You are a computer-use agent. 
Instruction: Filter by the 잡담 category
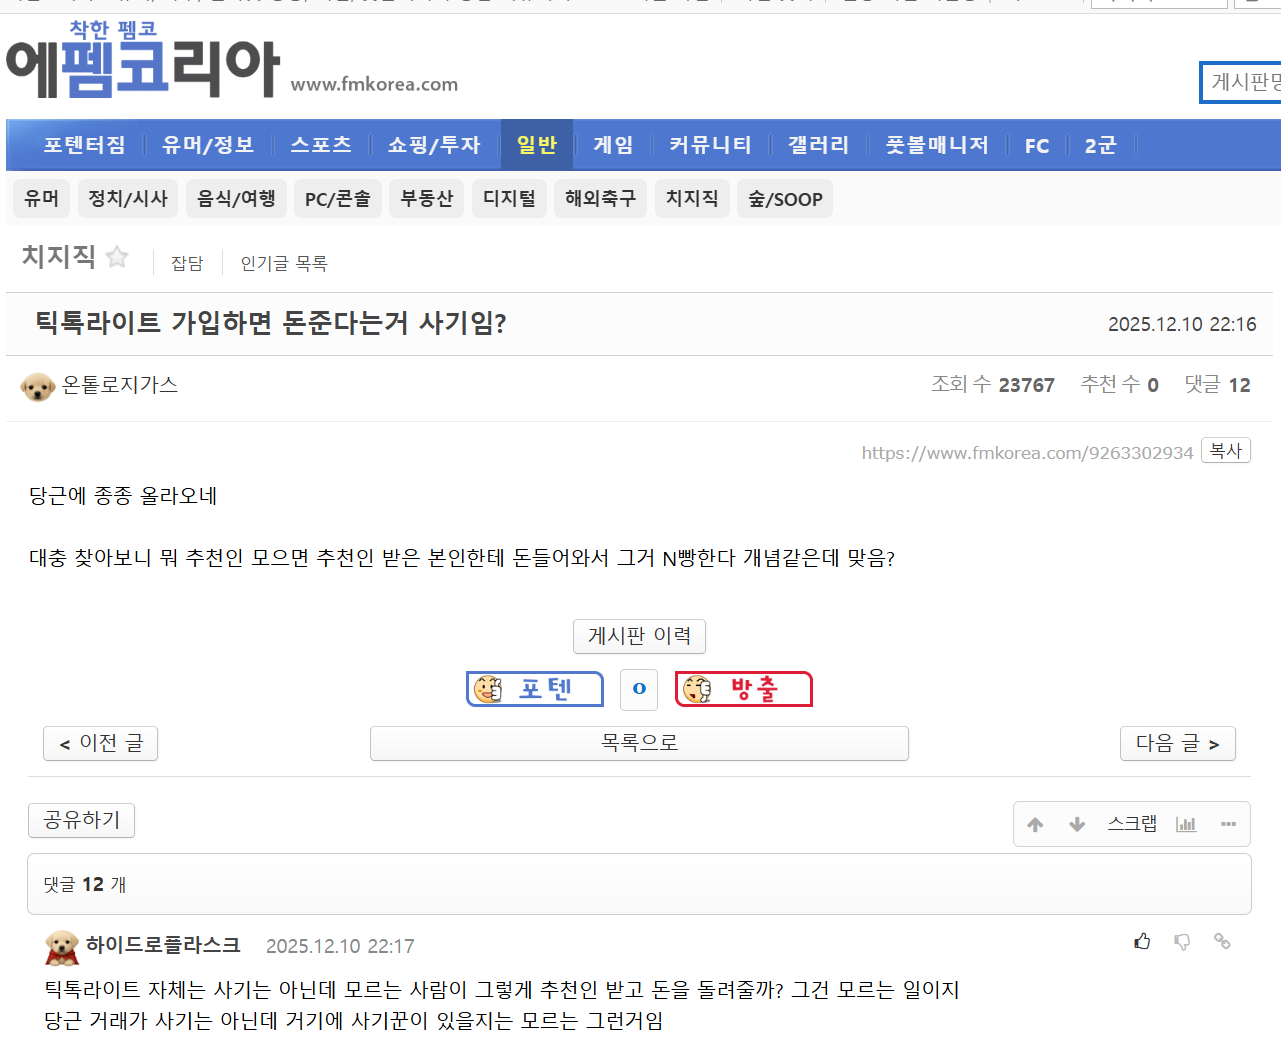[x=187, y=263]
